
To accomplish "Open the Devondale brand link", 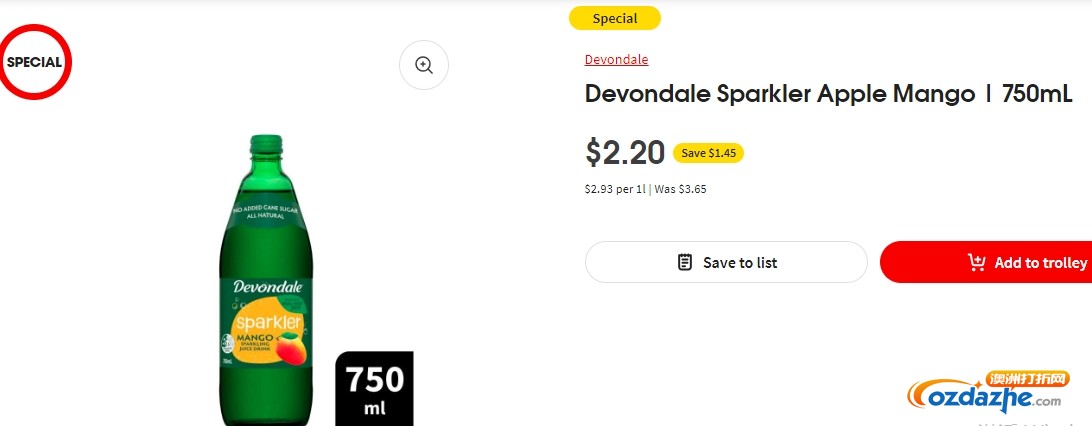I will pos(616,59).
